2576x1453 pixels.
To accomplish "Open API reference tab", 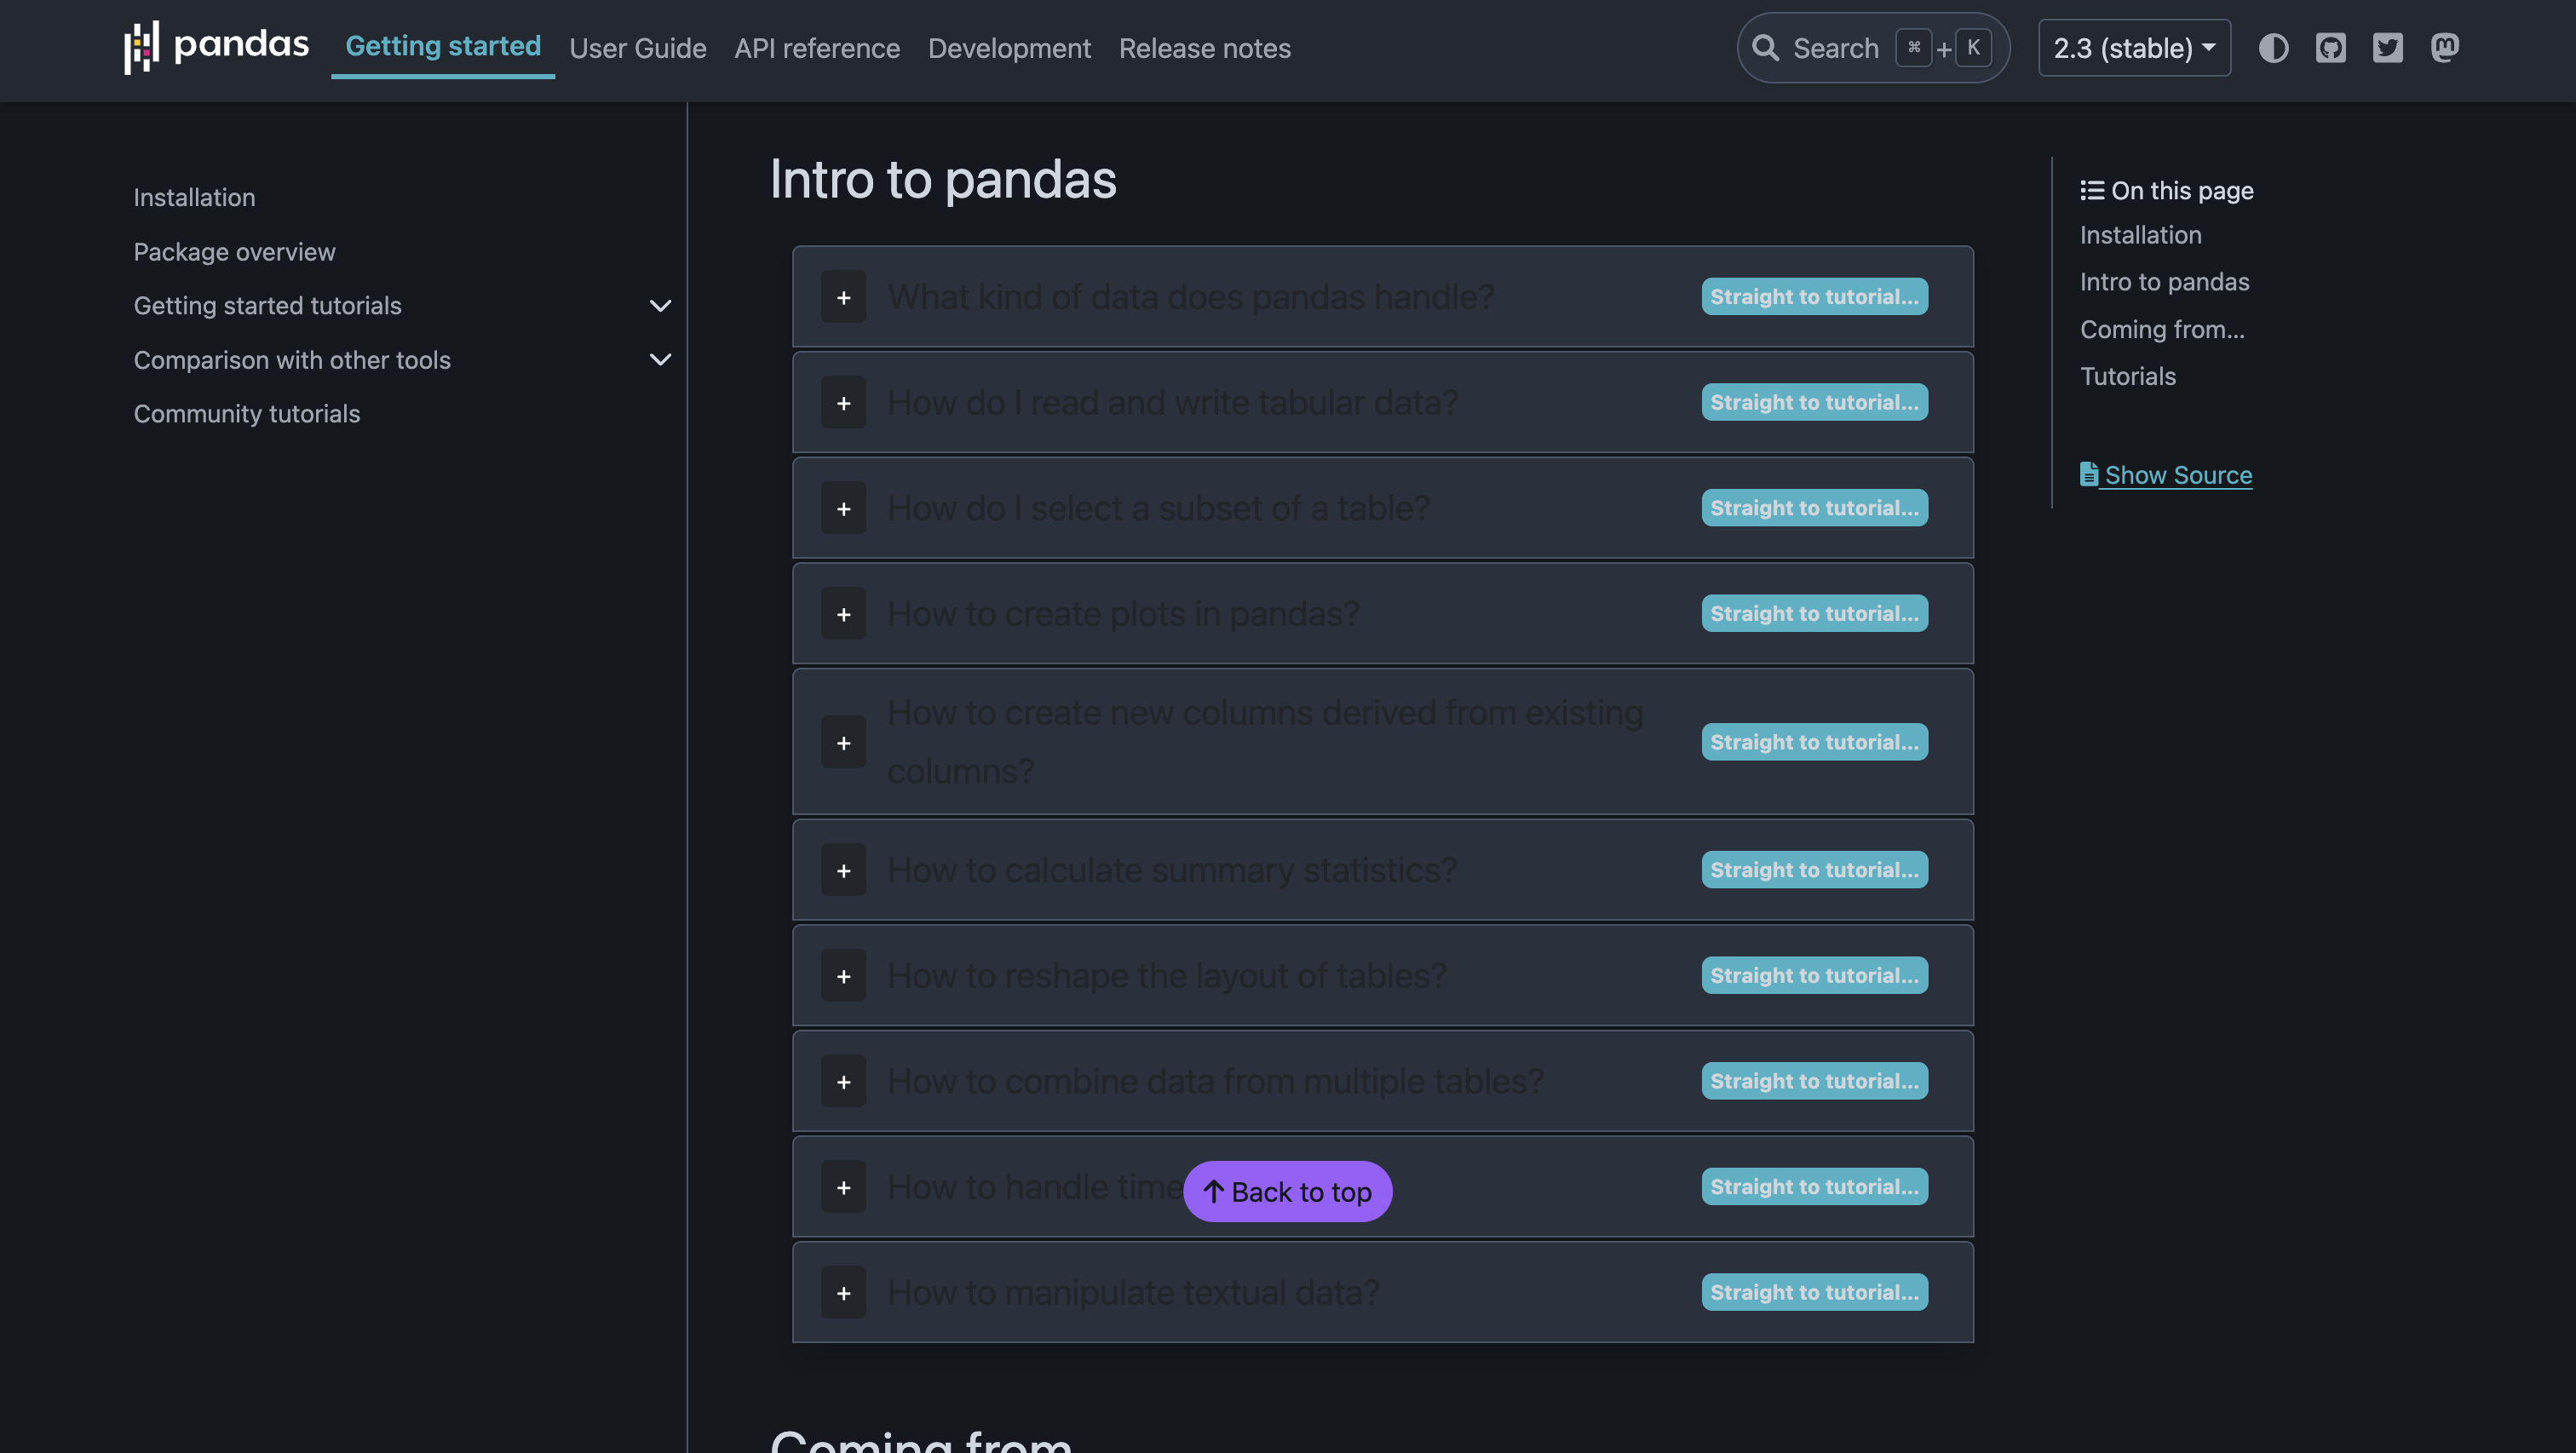I will click(x=817, y=48).
